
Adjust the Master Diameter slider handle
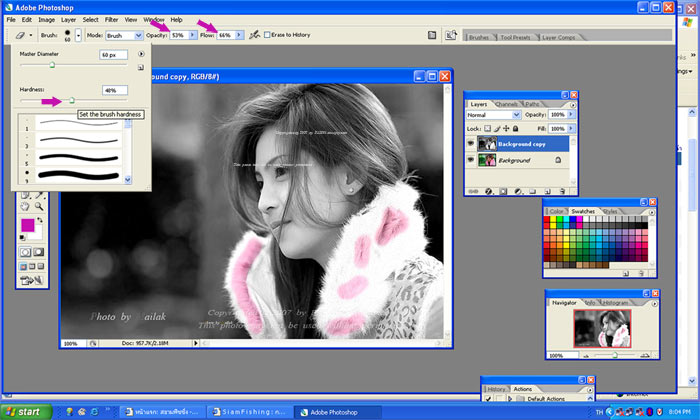coord(52,65)
